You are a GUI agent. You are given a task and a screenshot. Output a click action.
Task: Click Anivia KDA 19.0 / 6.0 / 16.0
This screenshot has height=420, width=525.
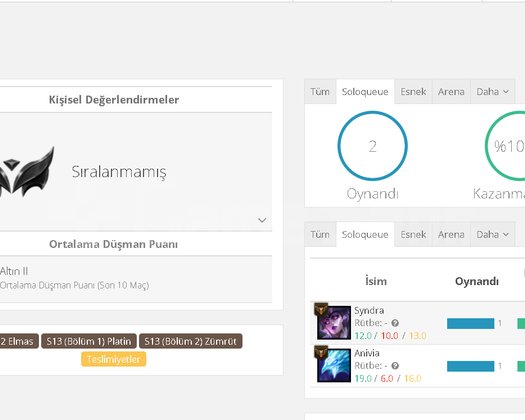pyautogui.click(x=388, y=378)
